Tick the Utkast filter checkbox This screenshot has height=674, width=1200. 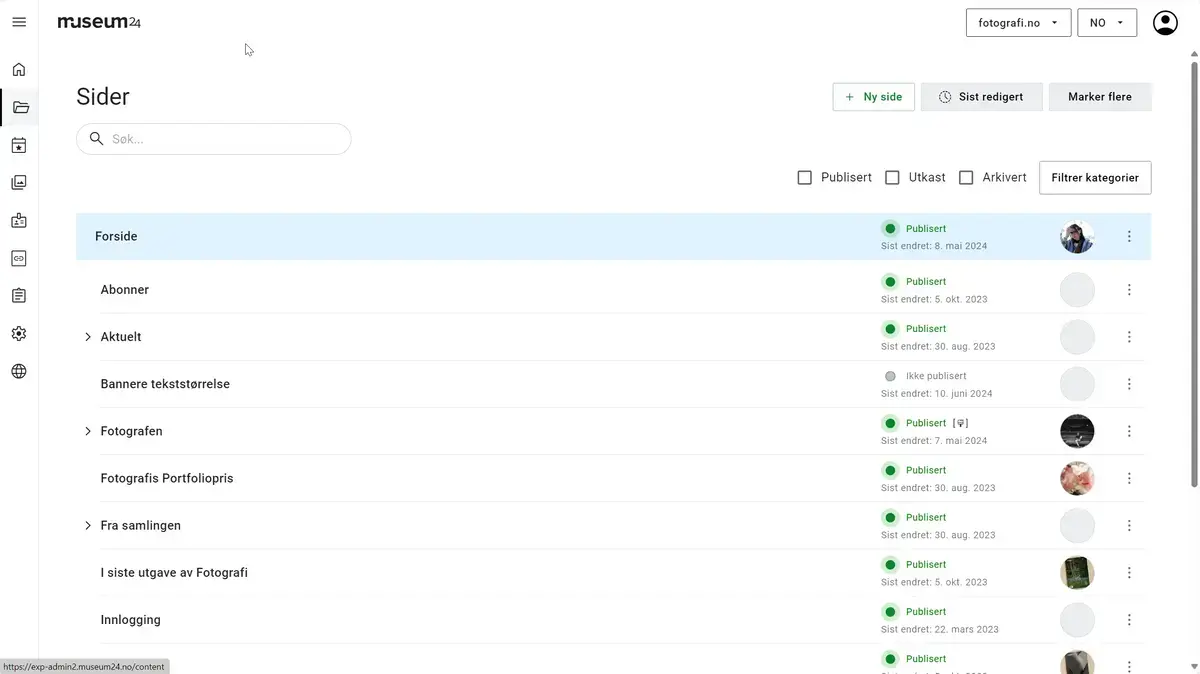[x=892, y=178]
